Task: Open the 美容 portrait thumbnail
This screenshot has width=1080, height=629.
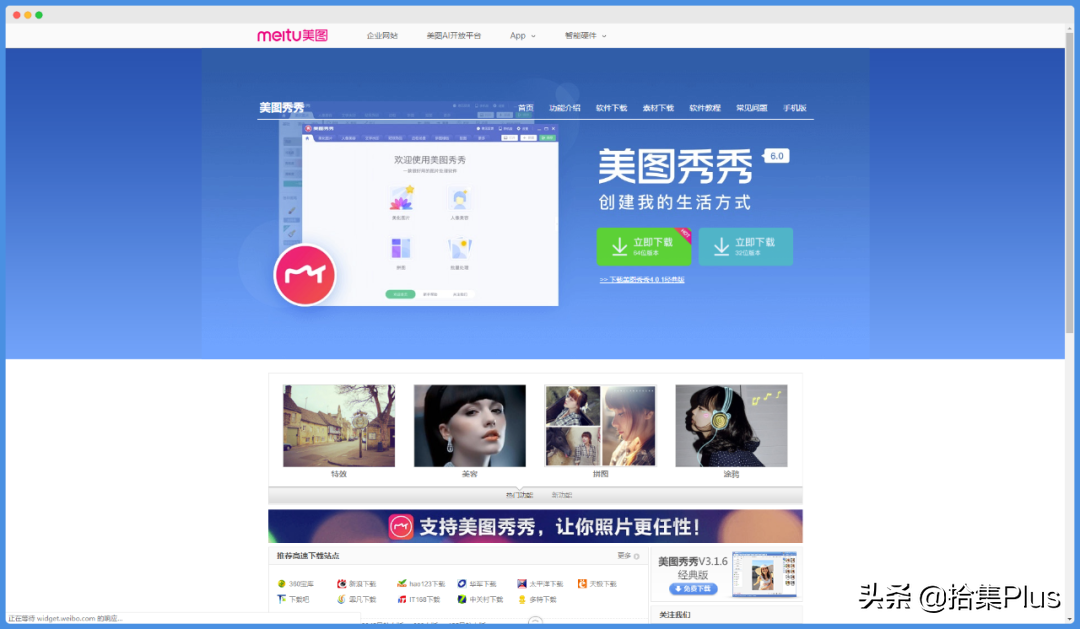Action: pos(470,426)
